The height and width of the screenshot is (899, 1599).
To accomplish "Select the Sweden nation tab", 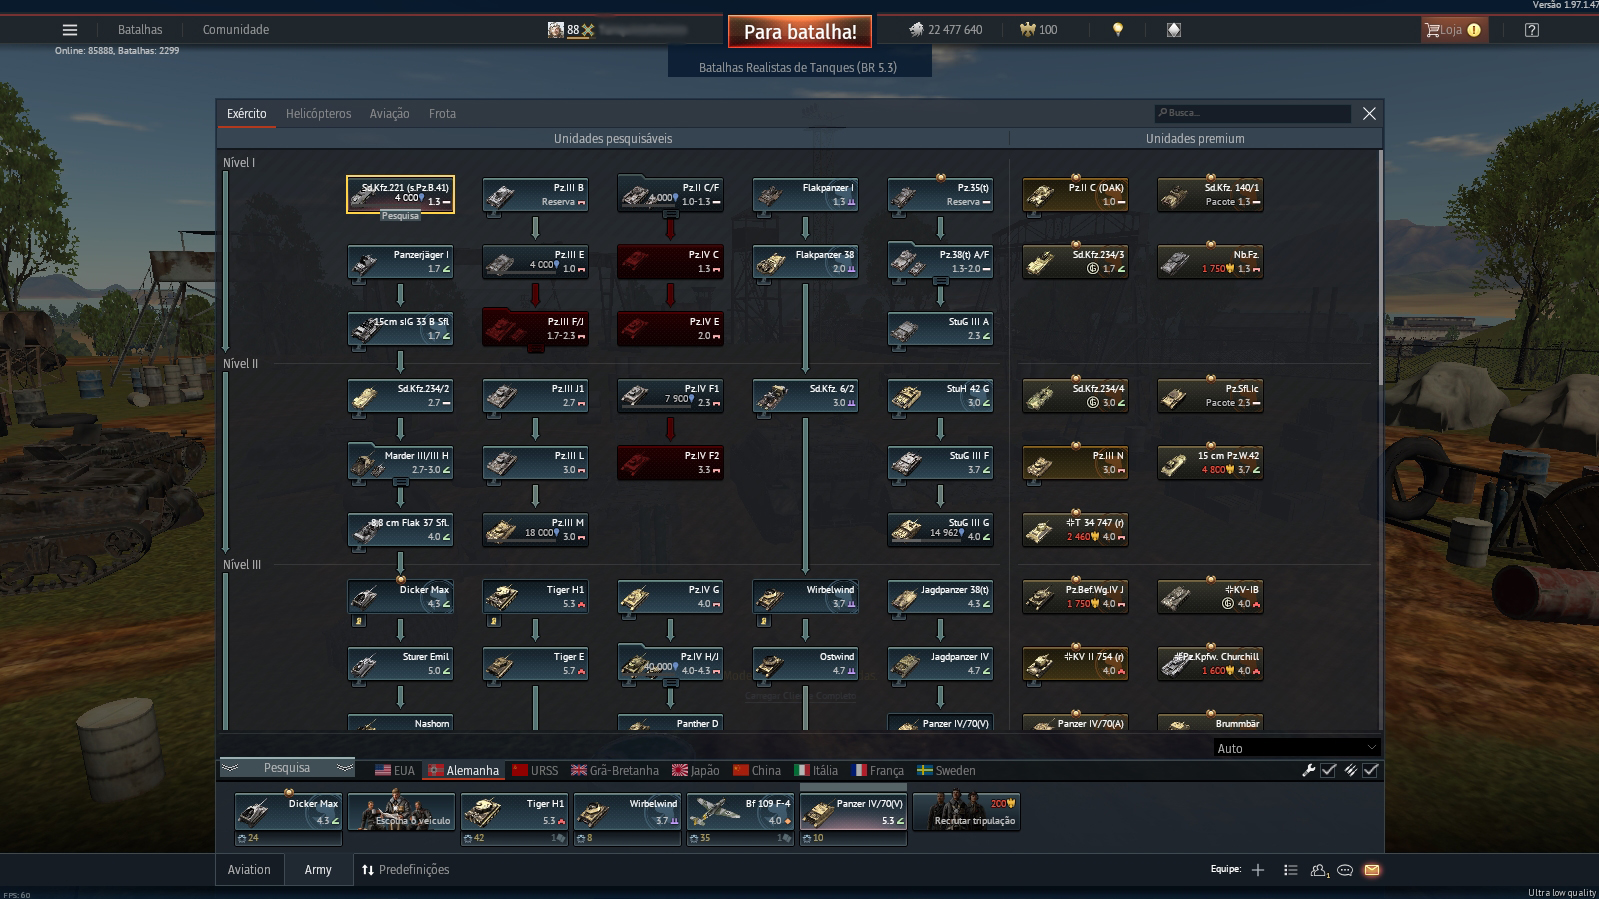I will pos(946,771).
